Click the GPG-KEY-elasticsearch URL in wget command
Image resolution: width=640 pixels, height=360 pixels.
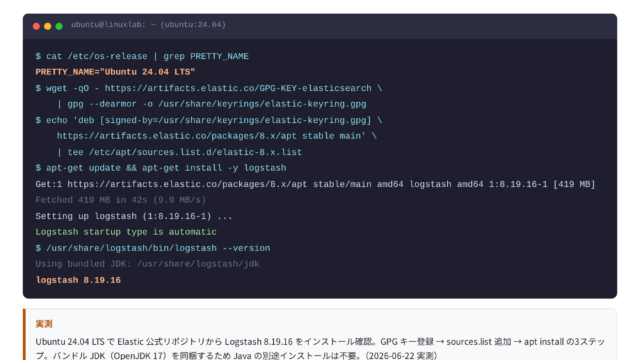coord(238,88)
